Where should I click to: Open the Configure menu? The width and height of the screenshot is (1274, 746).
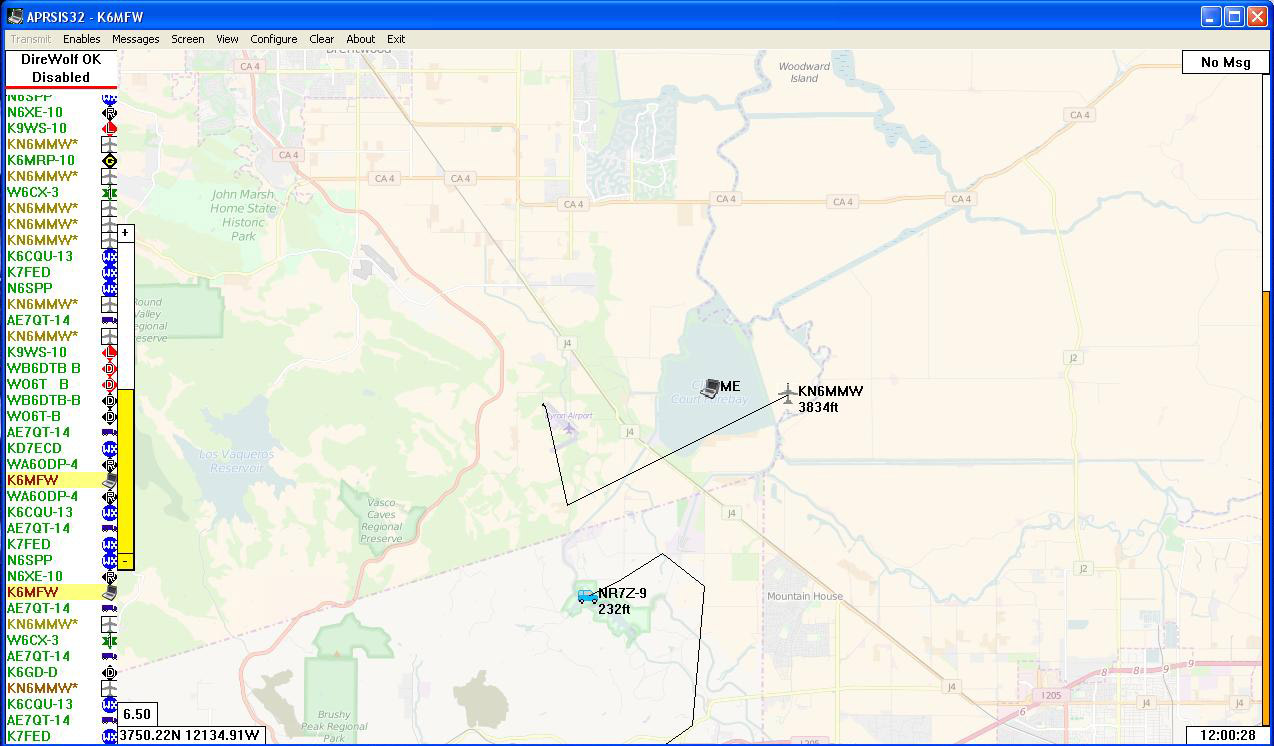(273, 39)
